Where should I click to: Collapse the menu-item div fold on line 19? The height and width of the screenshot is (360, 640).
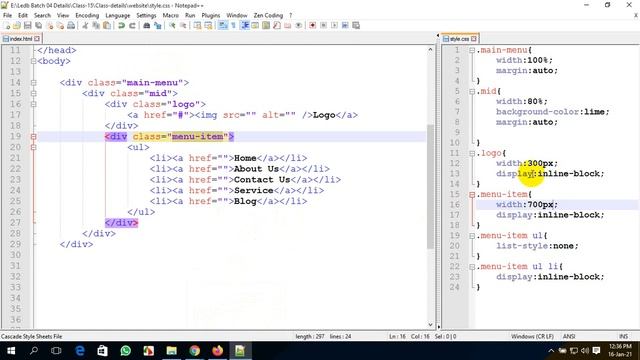tap(33, 137)
